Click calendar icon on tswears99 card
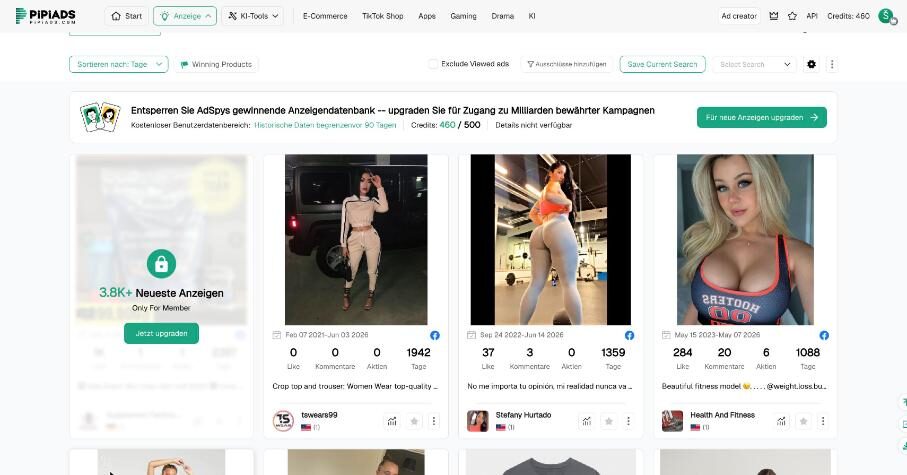The height and width of the screenshot is (475, 907). (276, 335)
